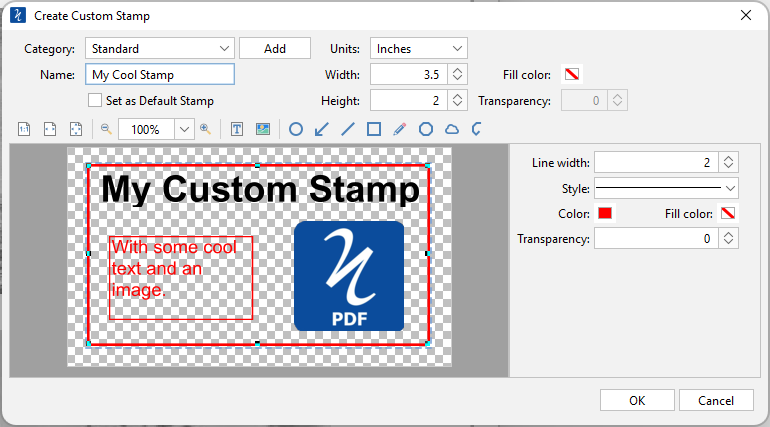Select the My Custom Stamp heading text
Screen dimensions: 770x427
[x=260, y=190]
